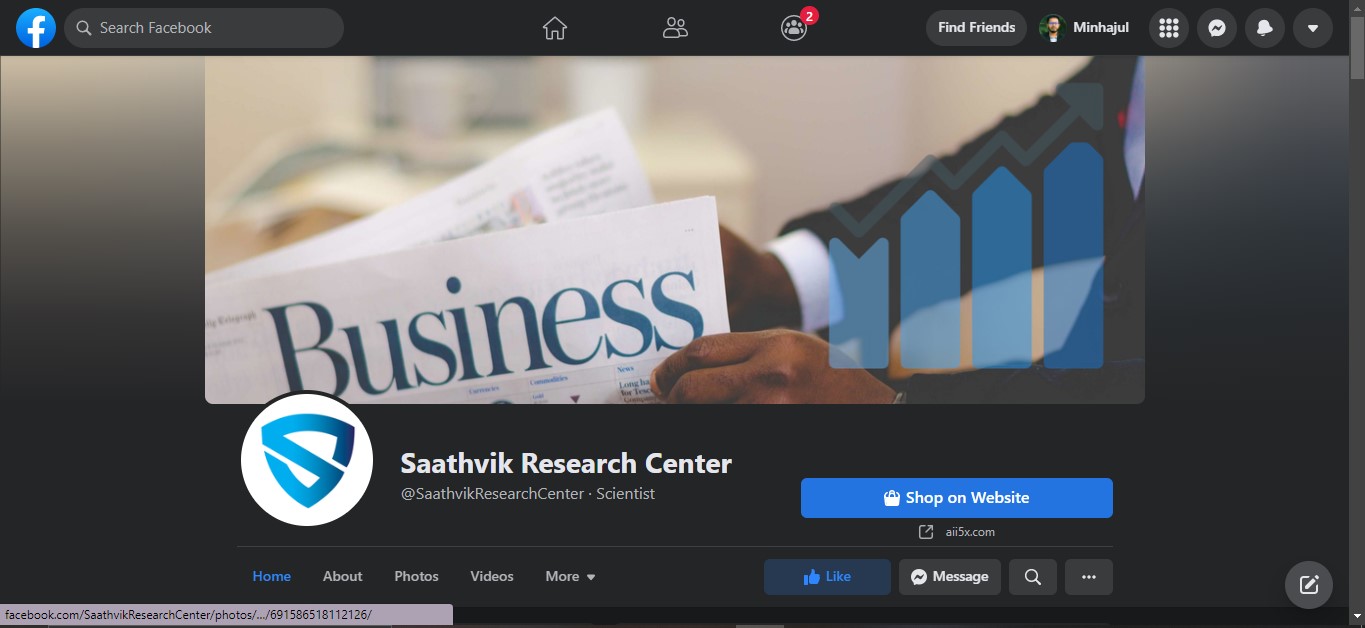The width and height of the screenshot is (1365, 628).
Task: Switch to the About tab
Action: (343, 577)
